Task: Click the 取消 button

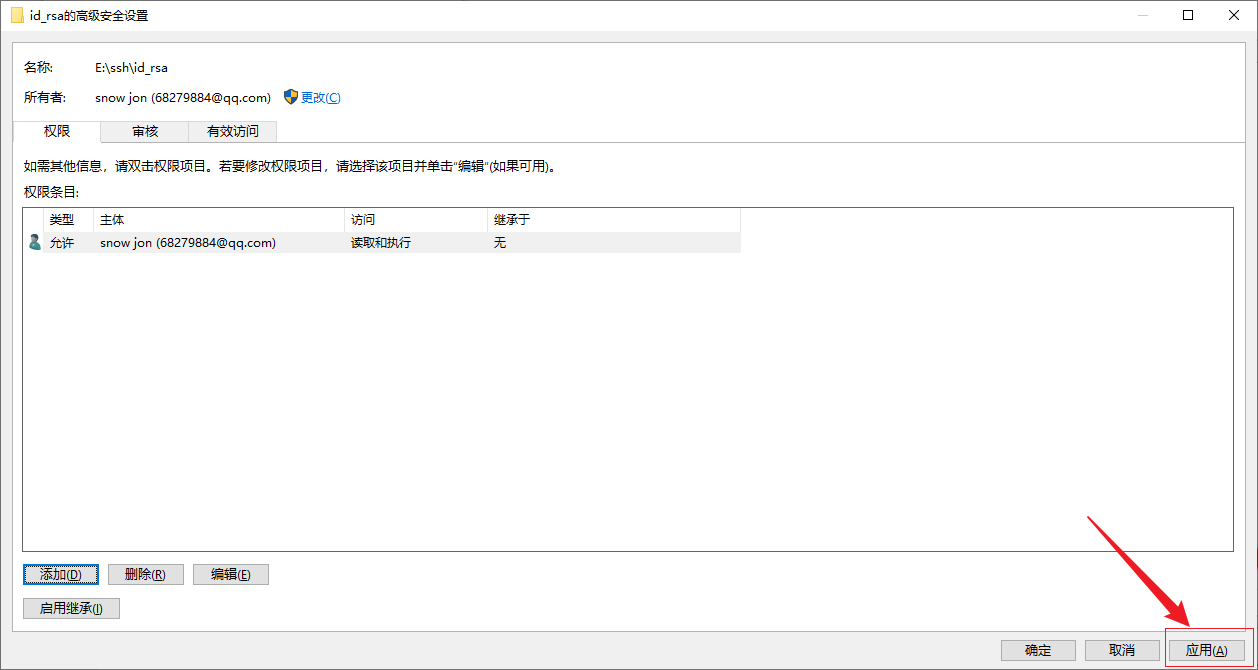Action: 1122,649
